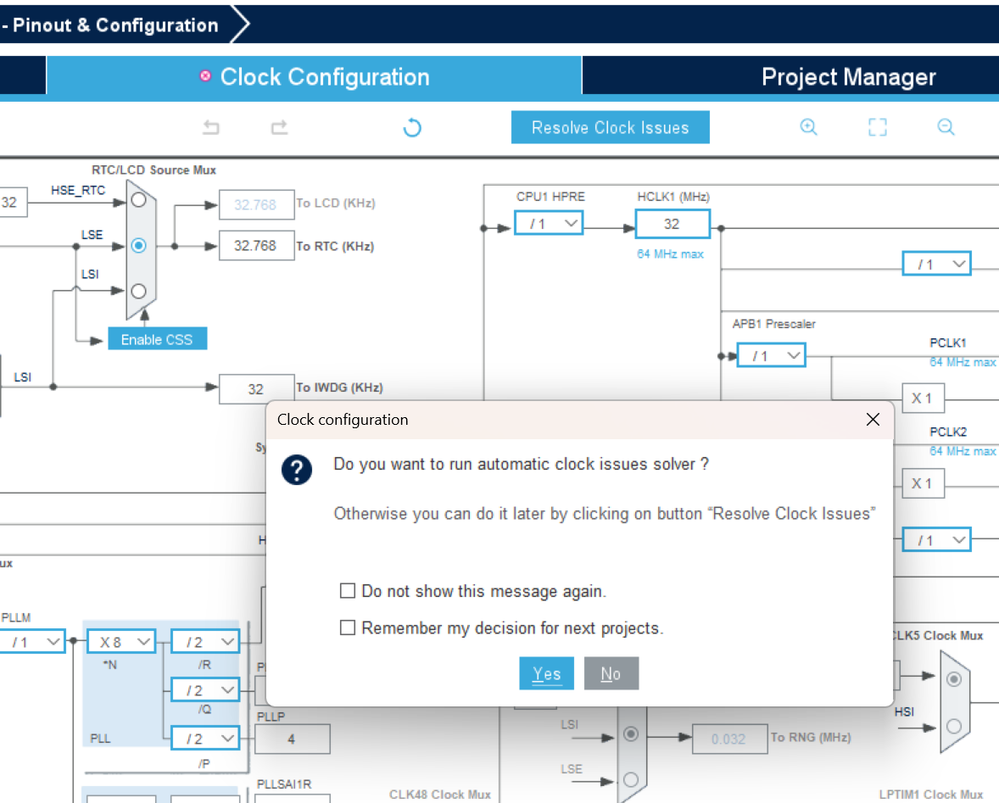Zoom in on the clock diagram
Screen dimensions: 999x803
tap(809, 127)
